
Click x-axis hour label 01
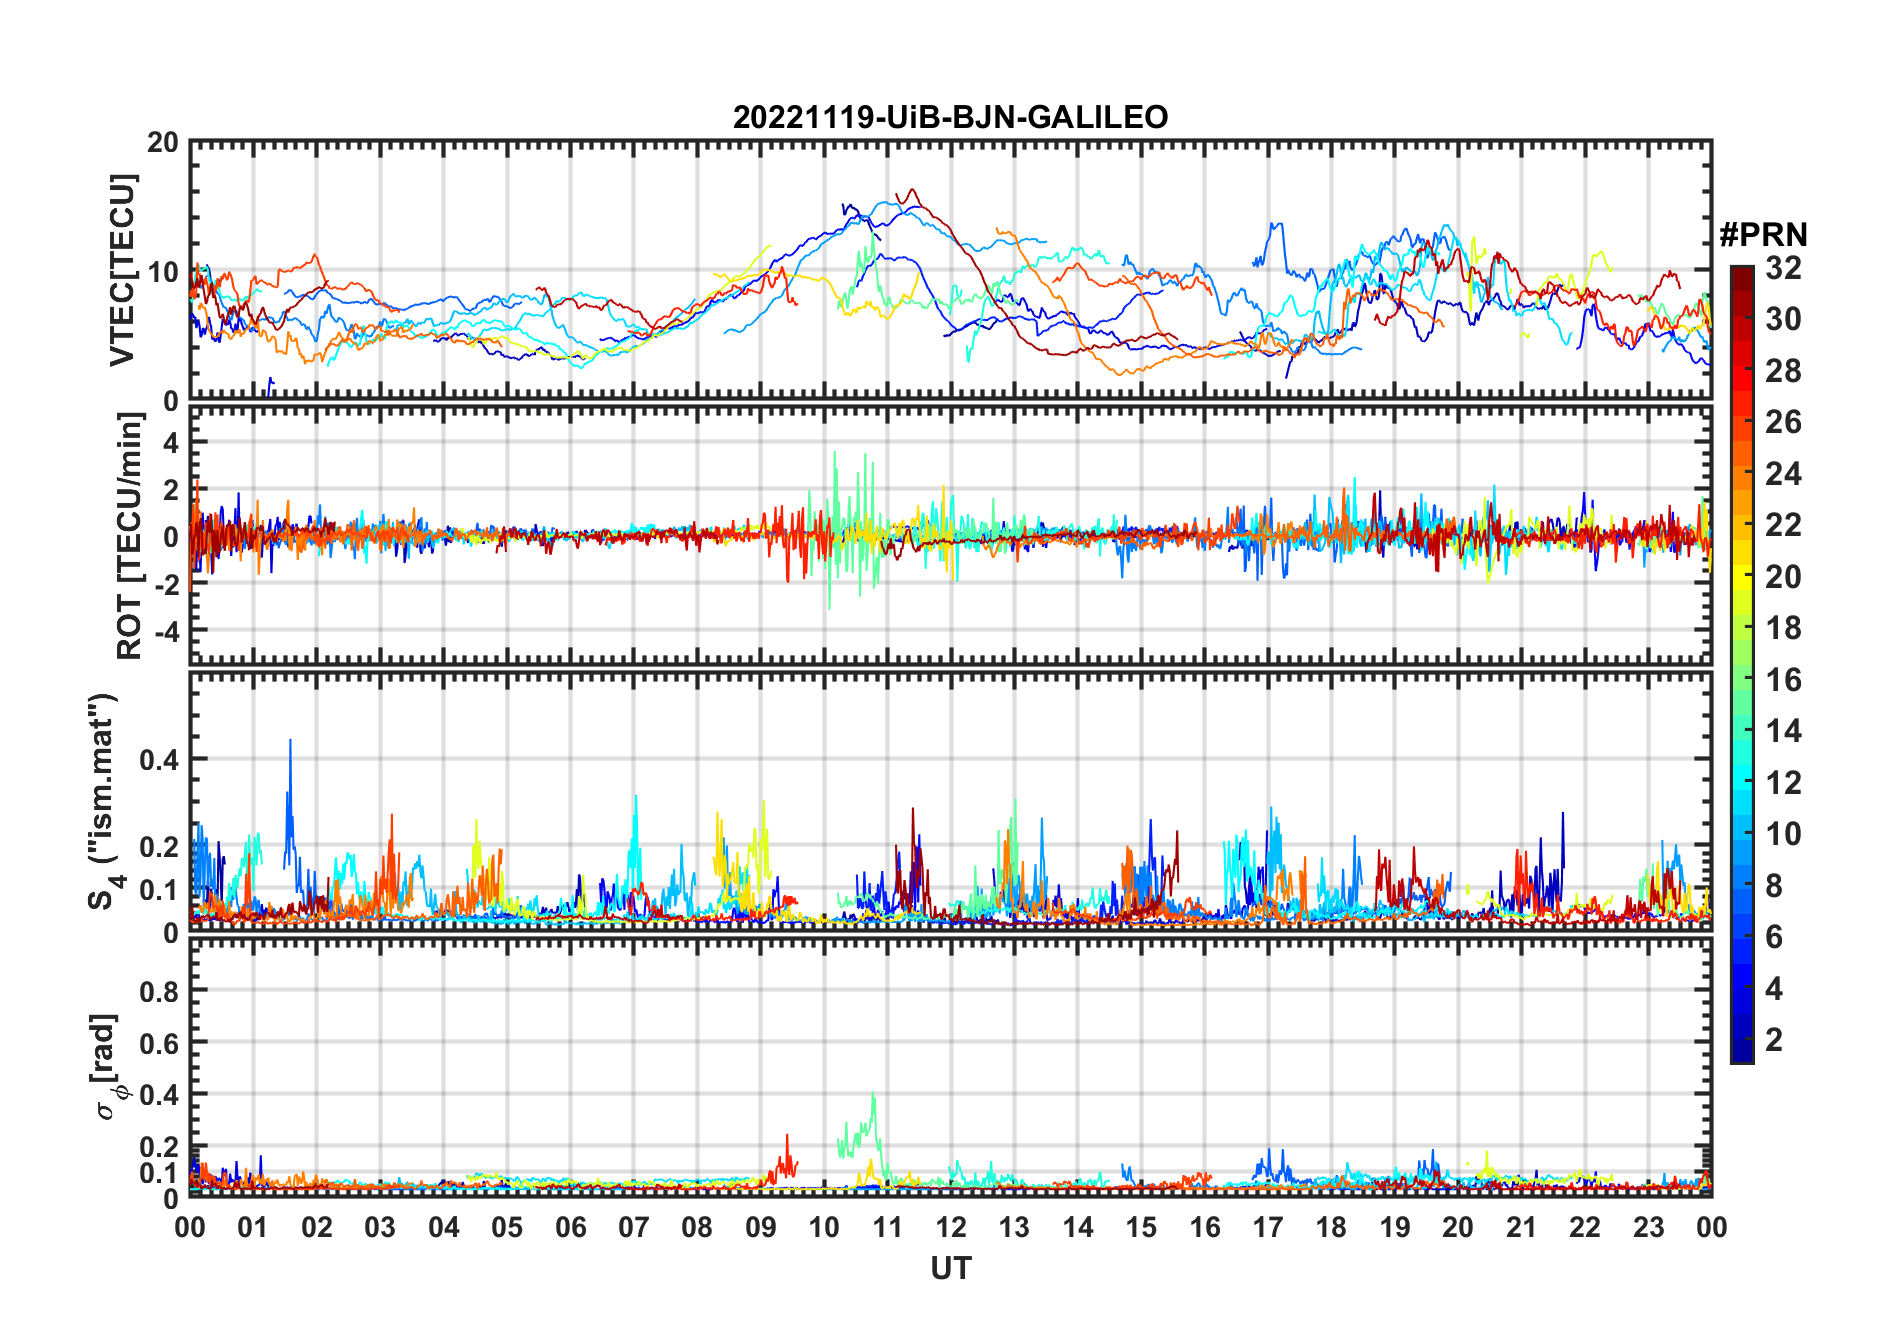pos(253,1227)
